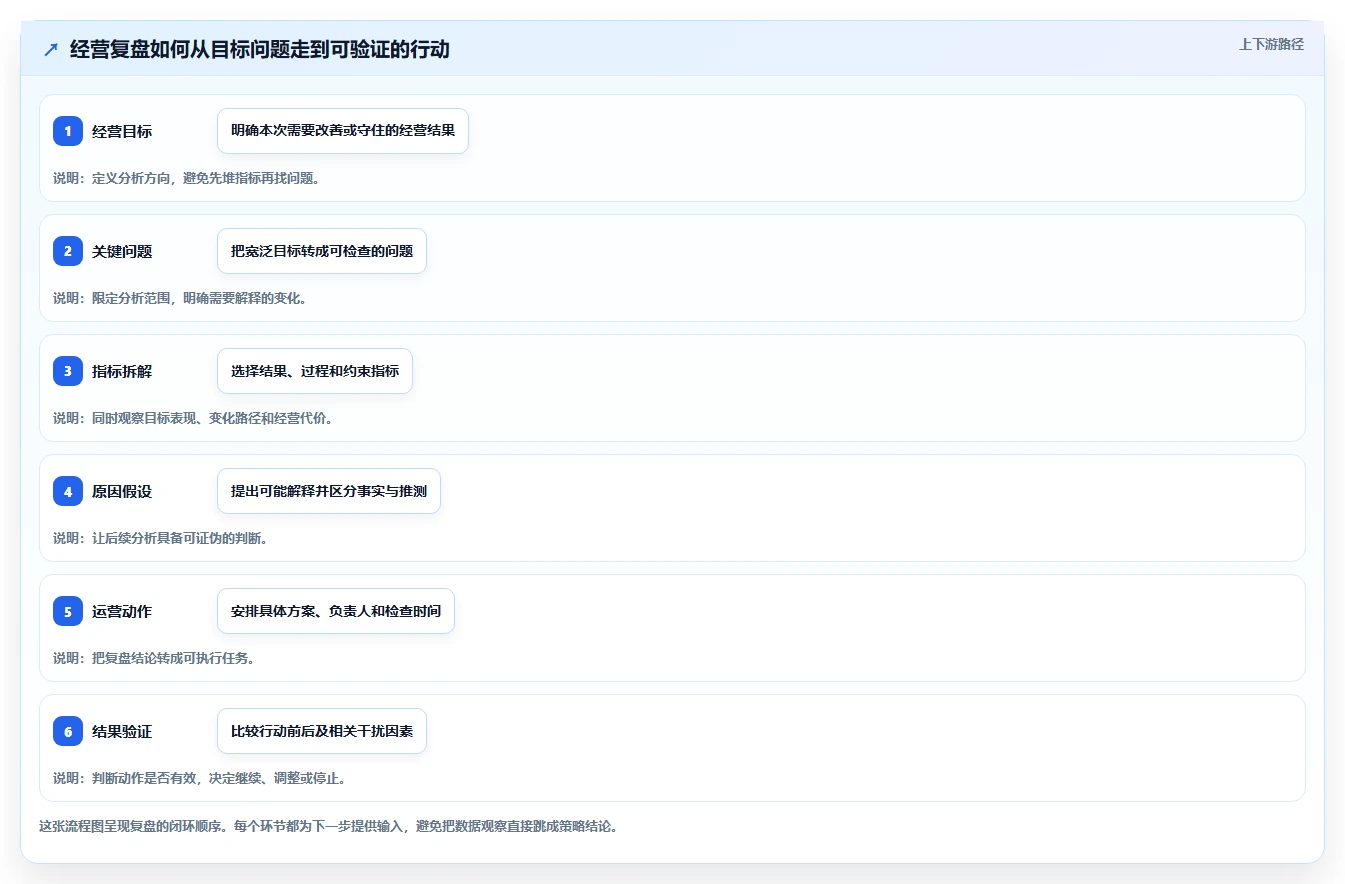Select the 选择结果、过程和约束指标 box

[x=315, y=371]
